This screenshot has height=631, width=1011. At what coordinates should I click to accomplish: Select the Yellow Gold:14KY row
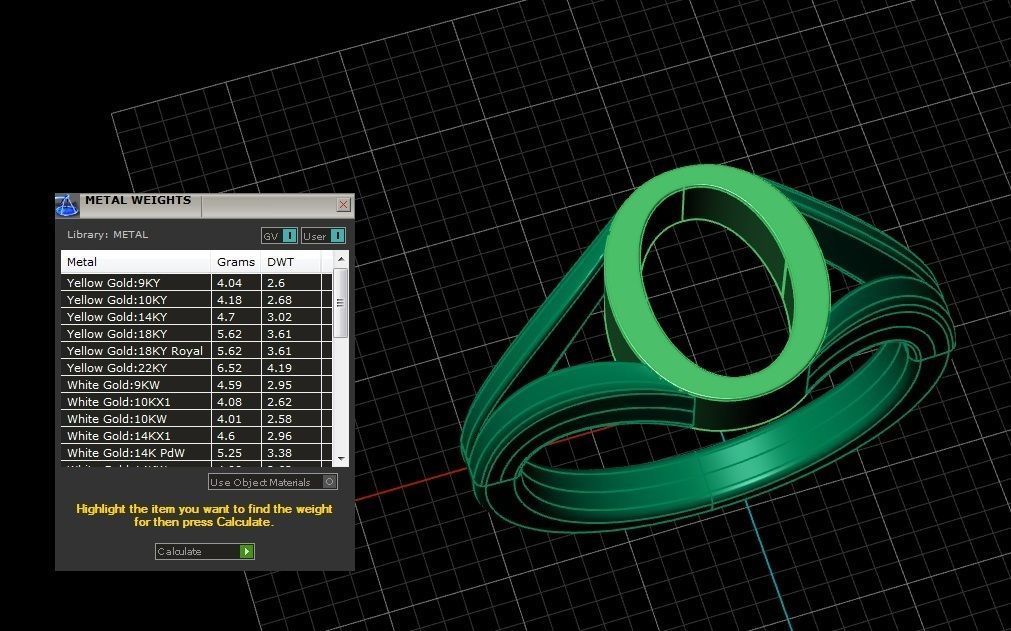(x=136, y=317)
